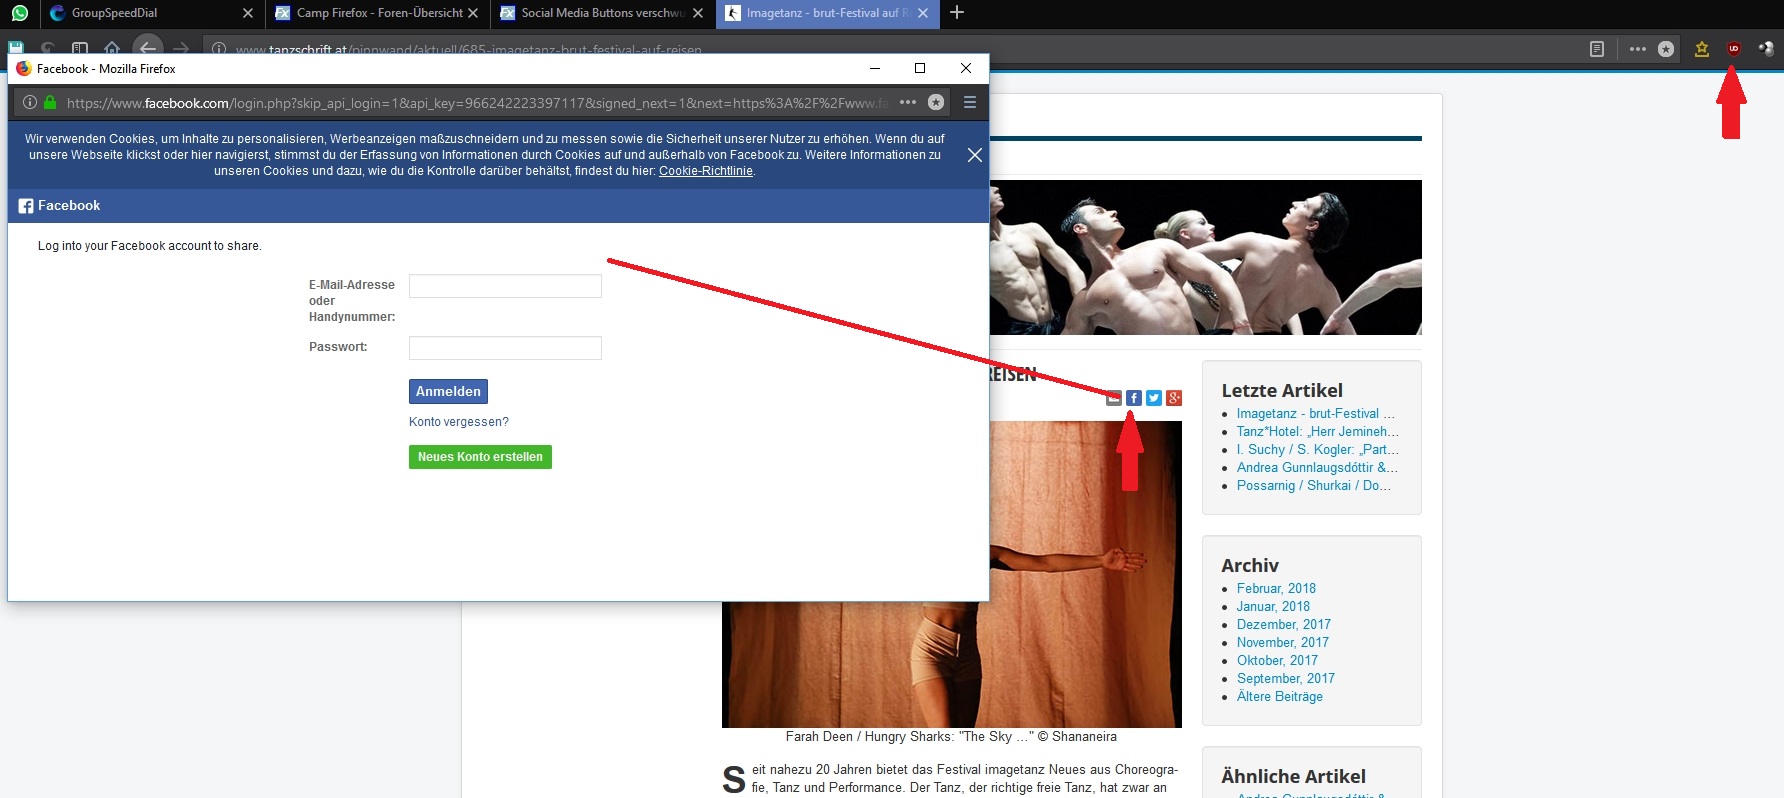
Task: Go to Firefox home page
Action: click(112, 48)
